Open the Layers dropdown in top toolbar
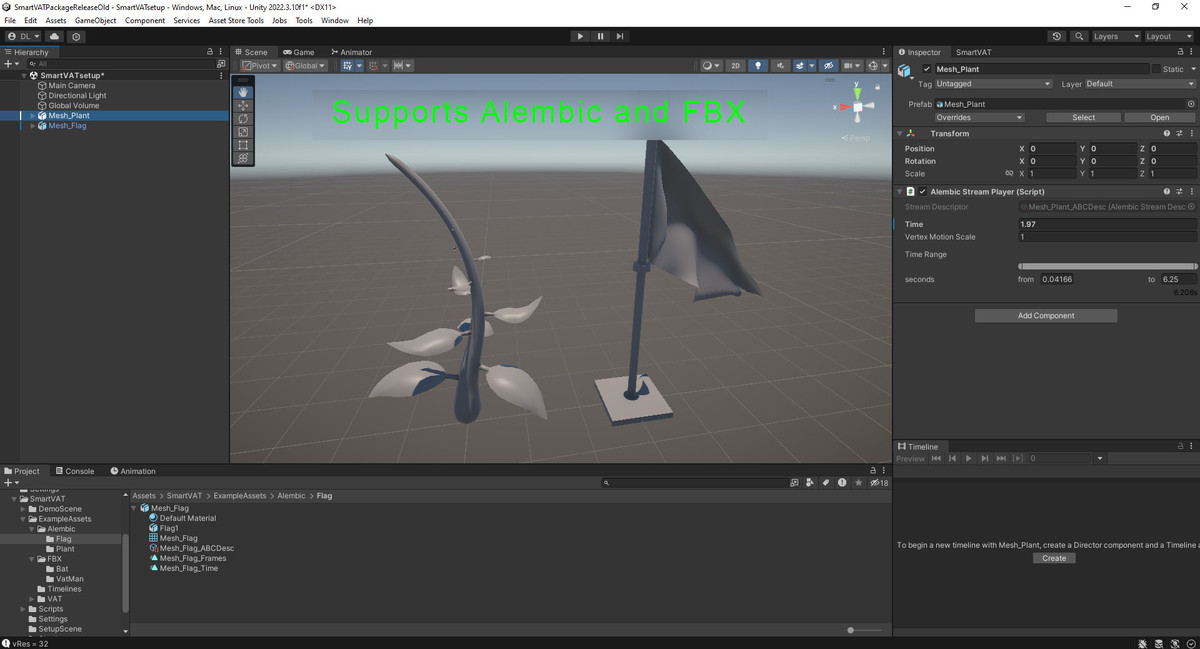Viewport: 1200px width, 649px height. tap(1114, 36)
